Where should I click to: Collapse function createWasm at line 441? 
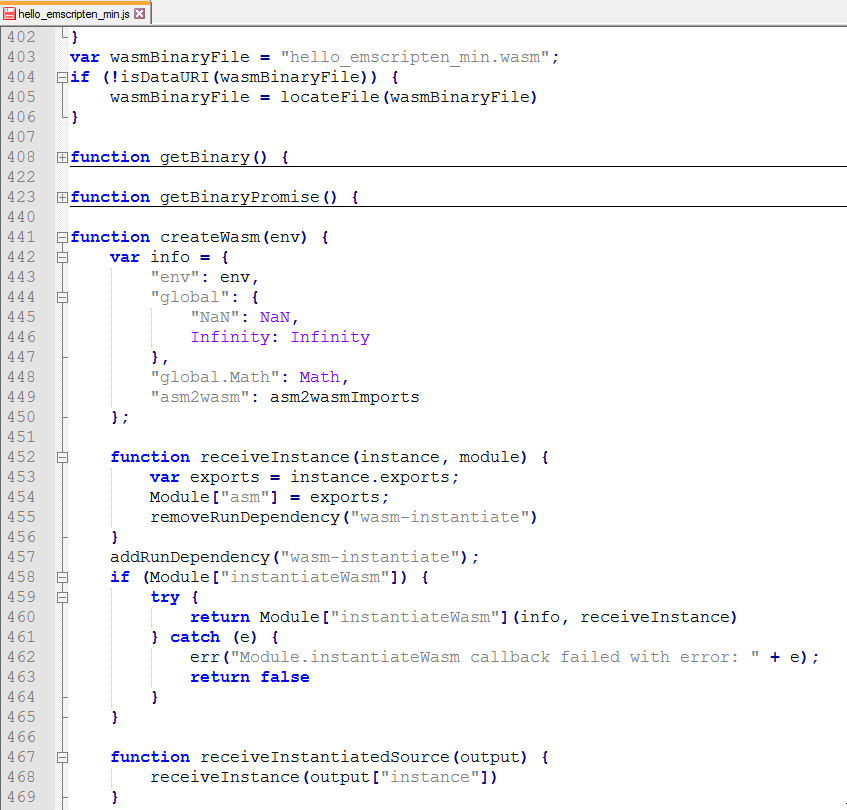62,237
